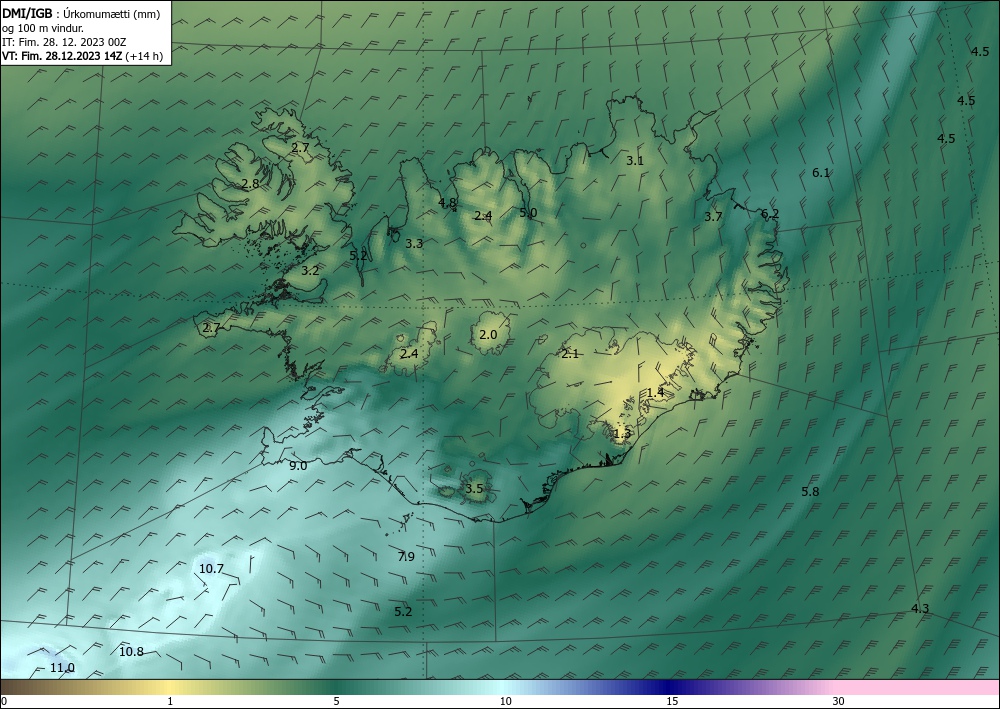Image resolution: width=1000 pixels, height=709 pixels.
Task: Select the 3.3 map value
Action: (414, 243)
